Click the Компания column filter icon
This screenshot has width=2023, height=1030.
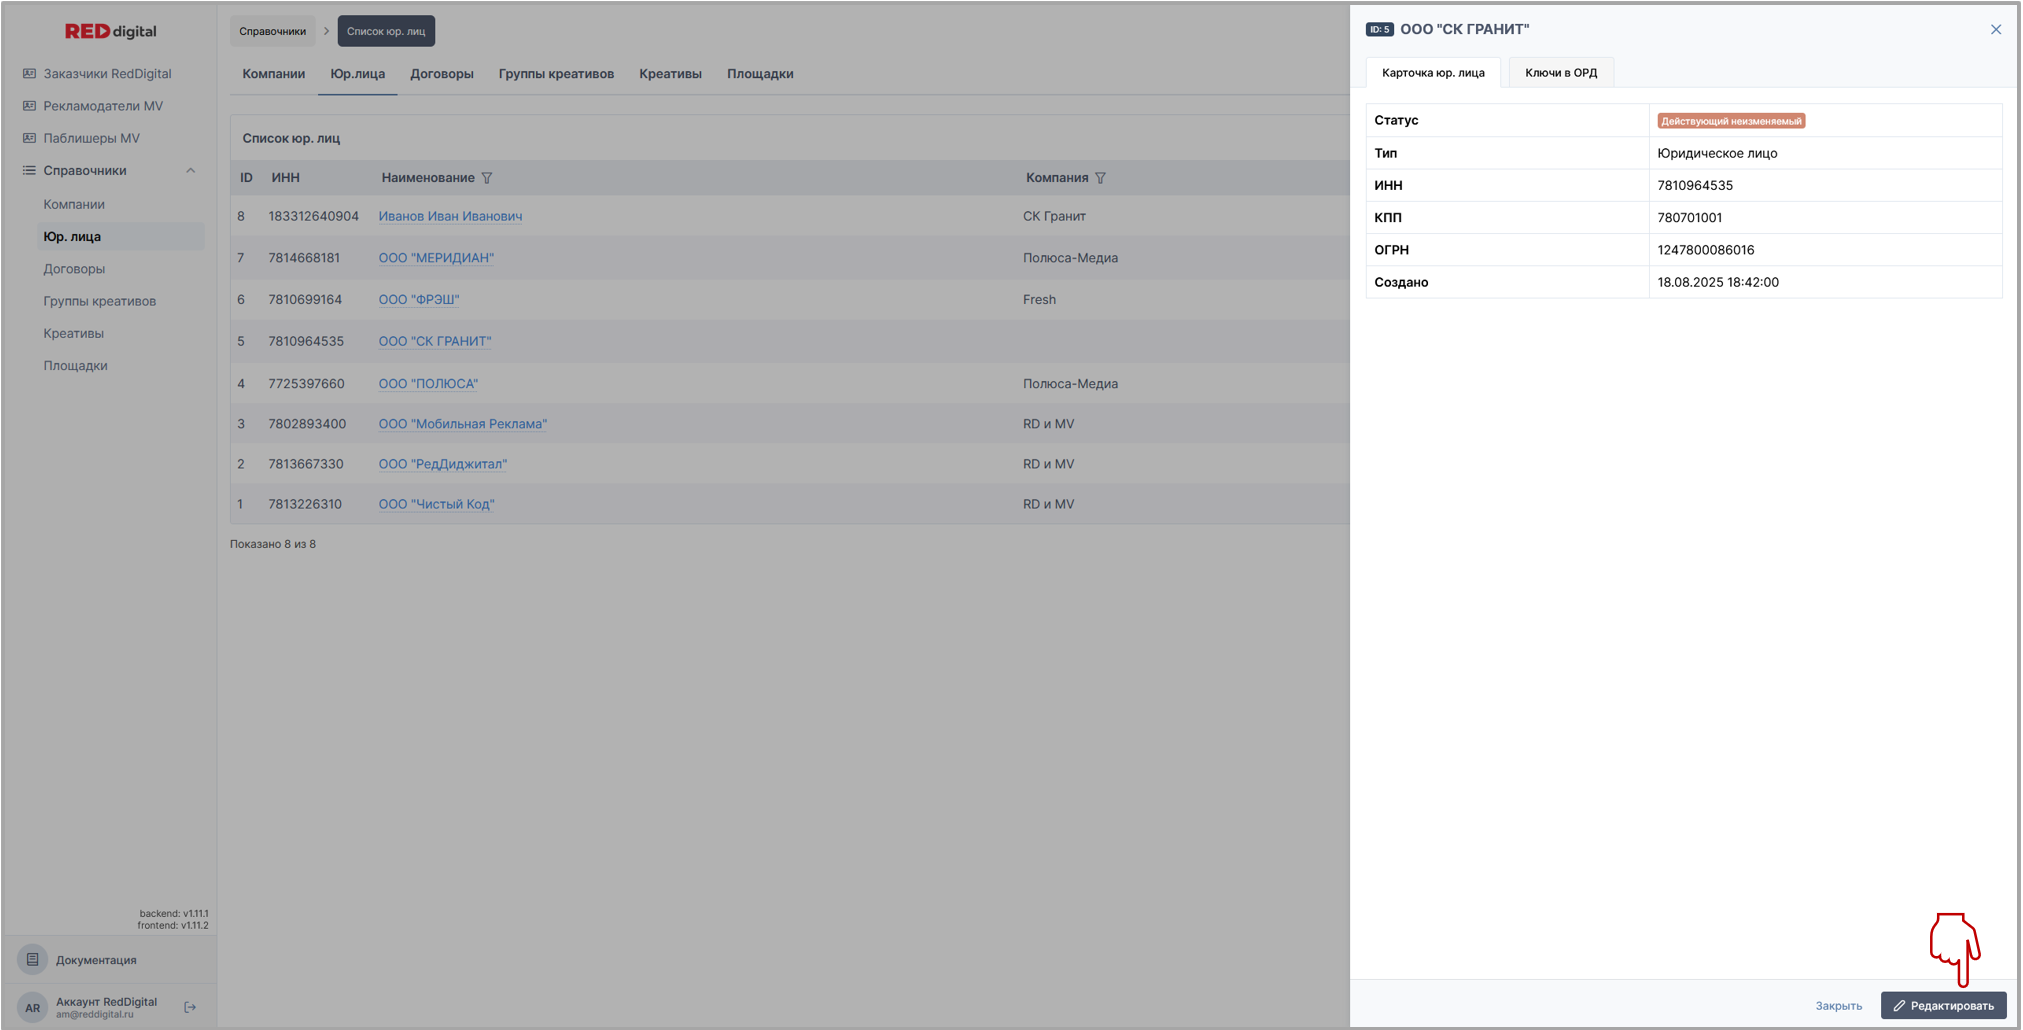click(x=1100, y=178)
